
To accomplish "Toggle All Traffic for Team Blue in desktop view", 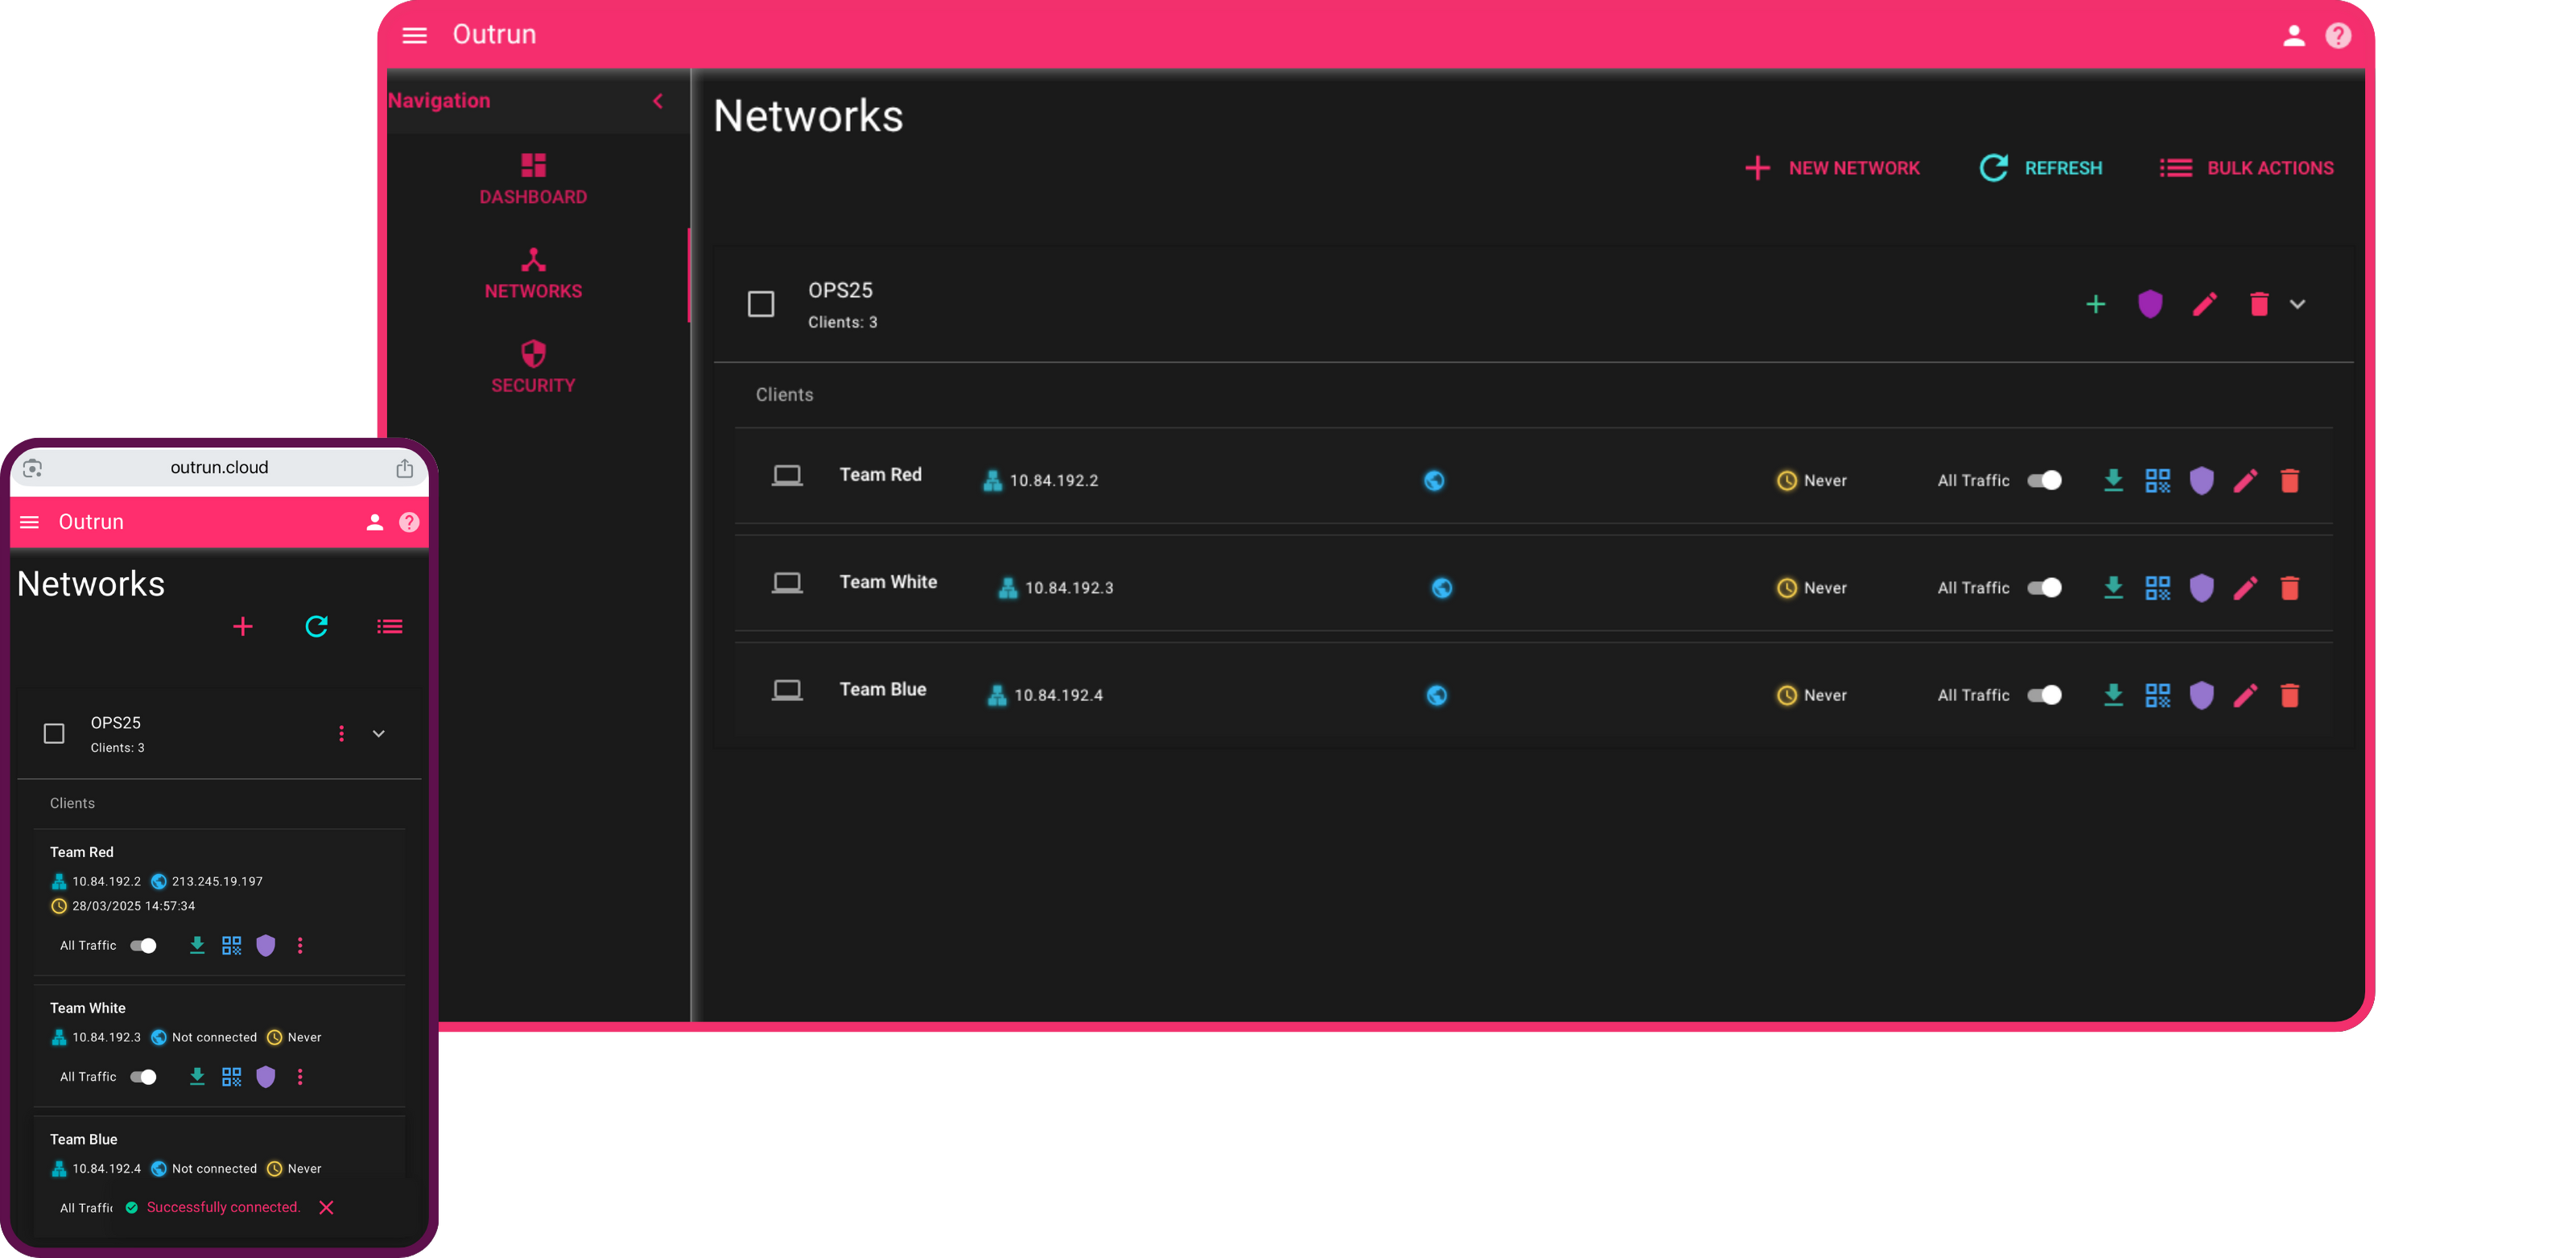I will [x=2044, y=694].
